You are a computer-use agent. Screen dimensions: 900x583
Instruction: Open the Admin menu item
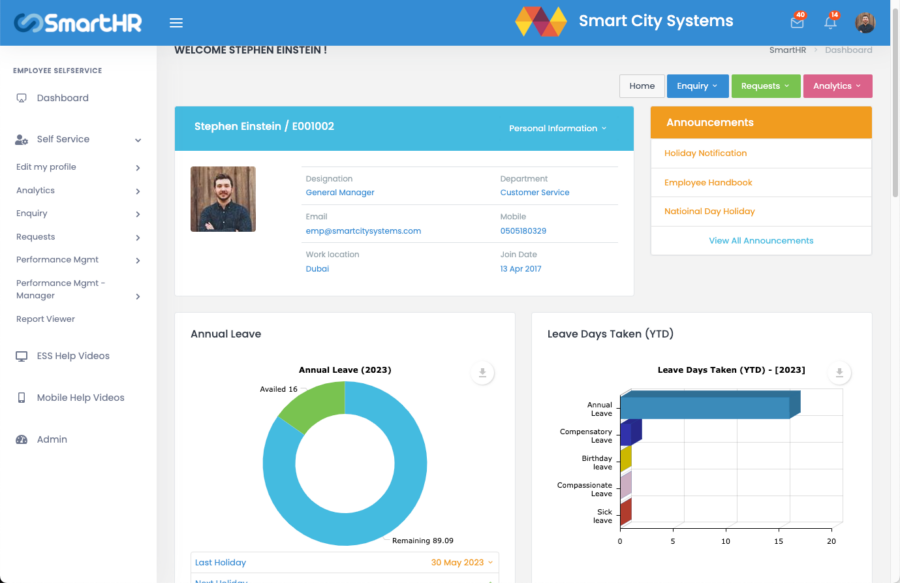(x=52, y=440)
